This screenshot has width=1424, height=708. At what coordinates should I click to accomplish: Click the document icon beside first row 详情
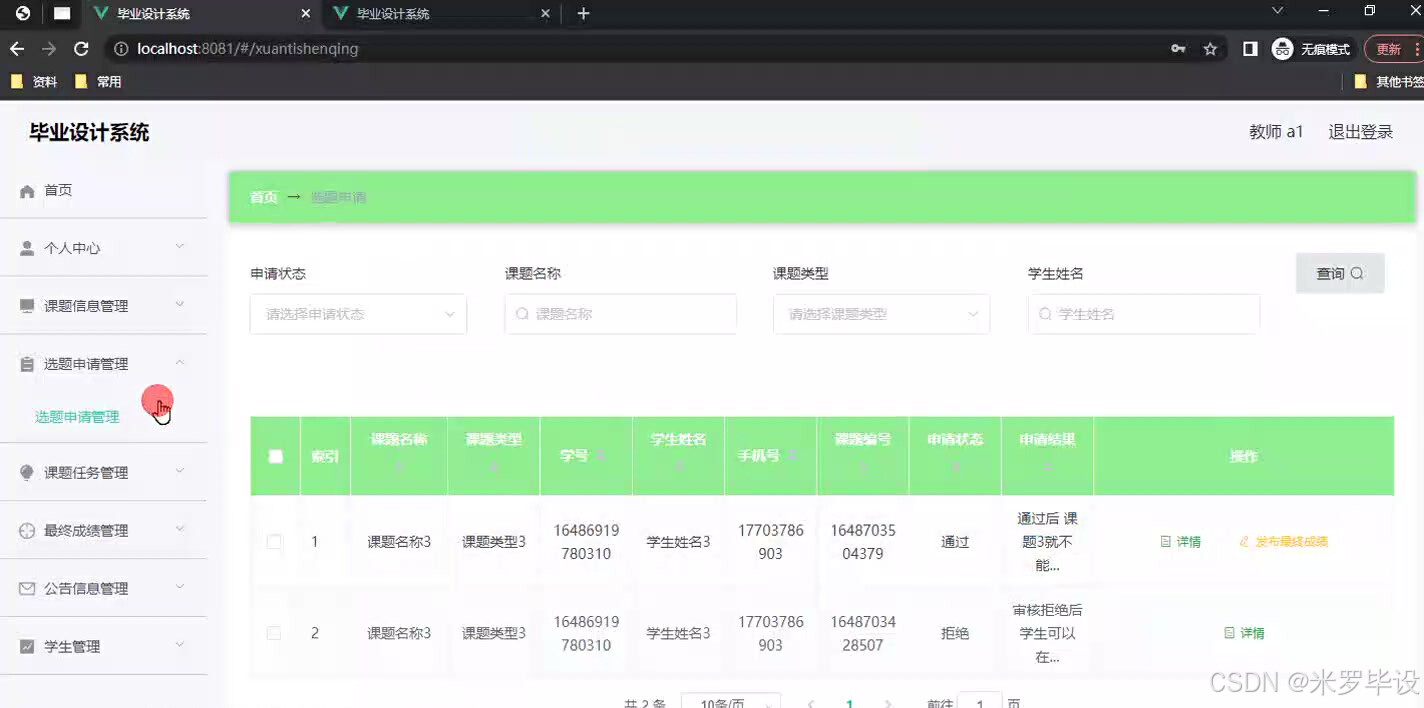click(x=1164, y=541)
